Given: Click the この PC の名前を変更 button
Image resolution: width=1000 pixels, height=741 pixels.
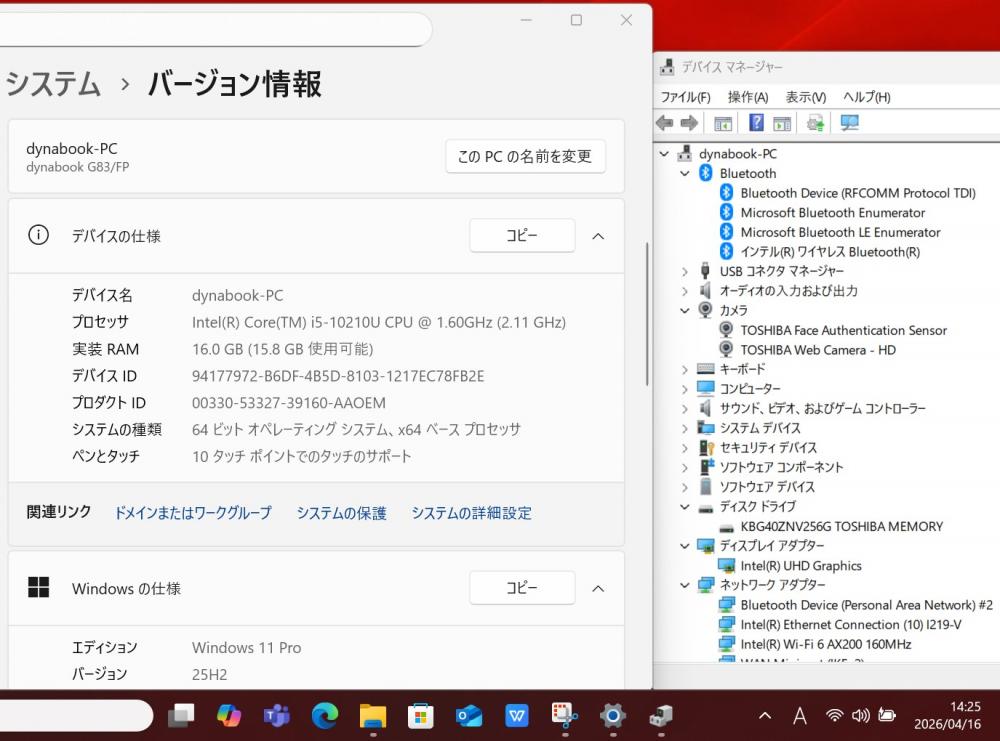Looking at the screenshot, I should point(525,156).
